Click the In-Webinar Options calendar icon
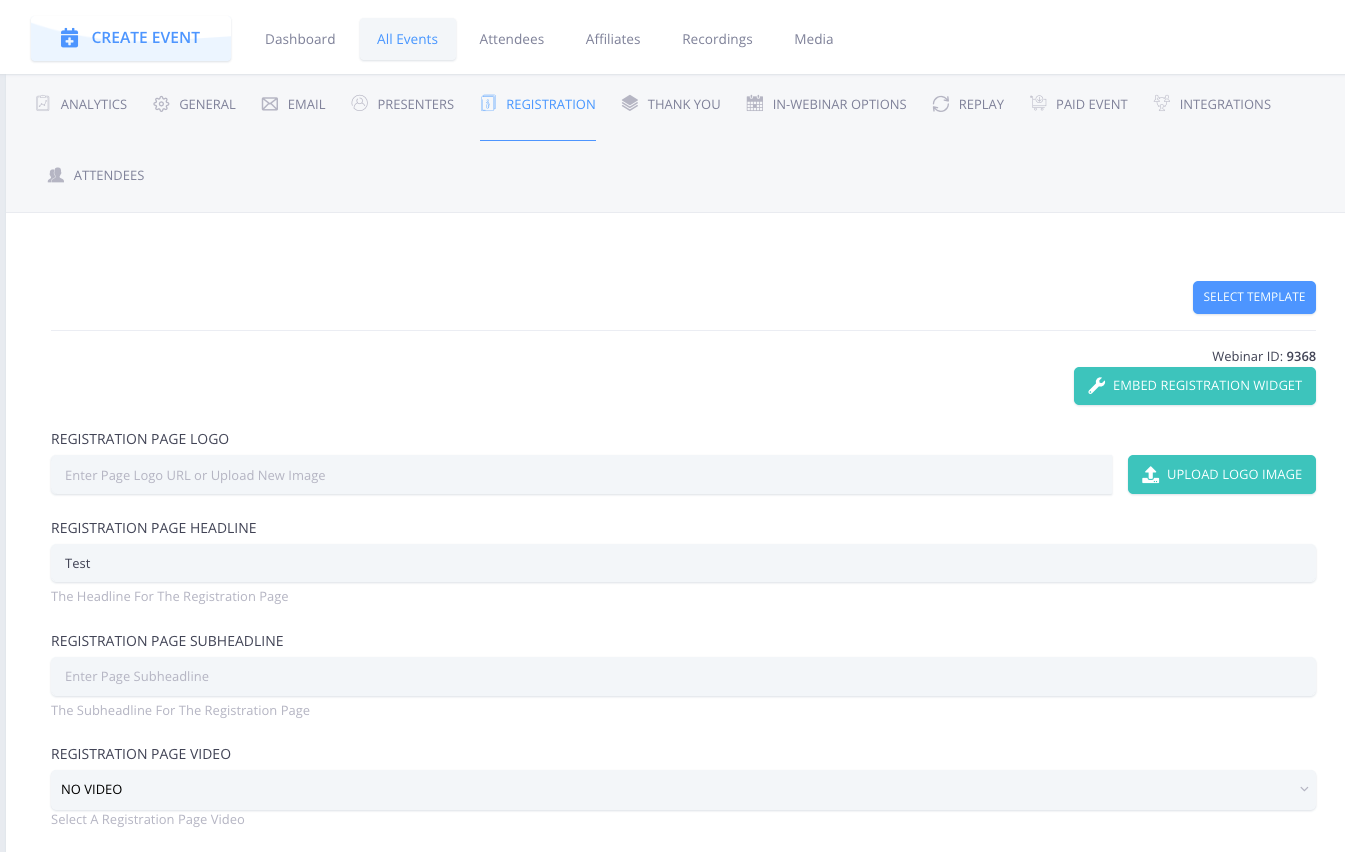This screenshot has height=852, width=1345. (755, 103)
